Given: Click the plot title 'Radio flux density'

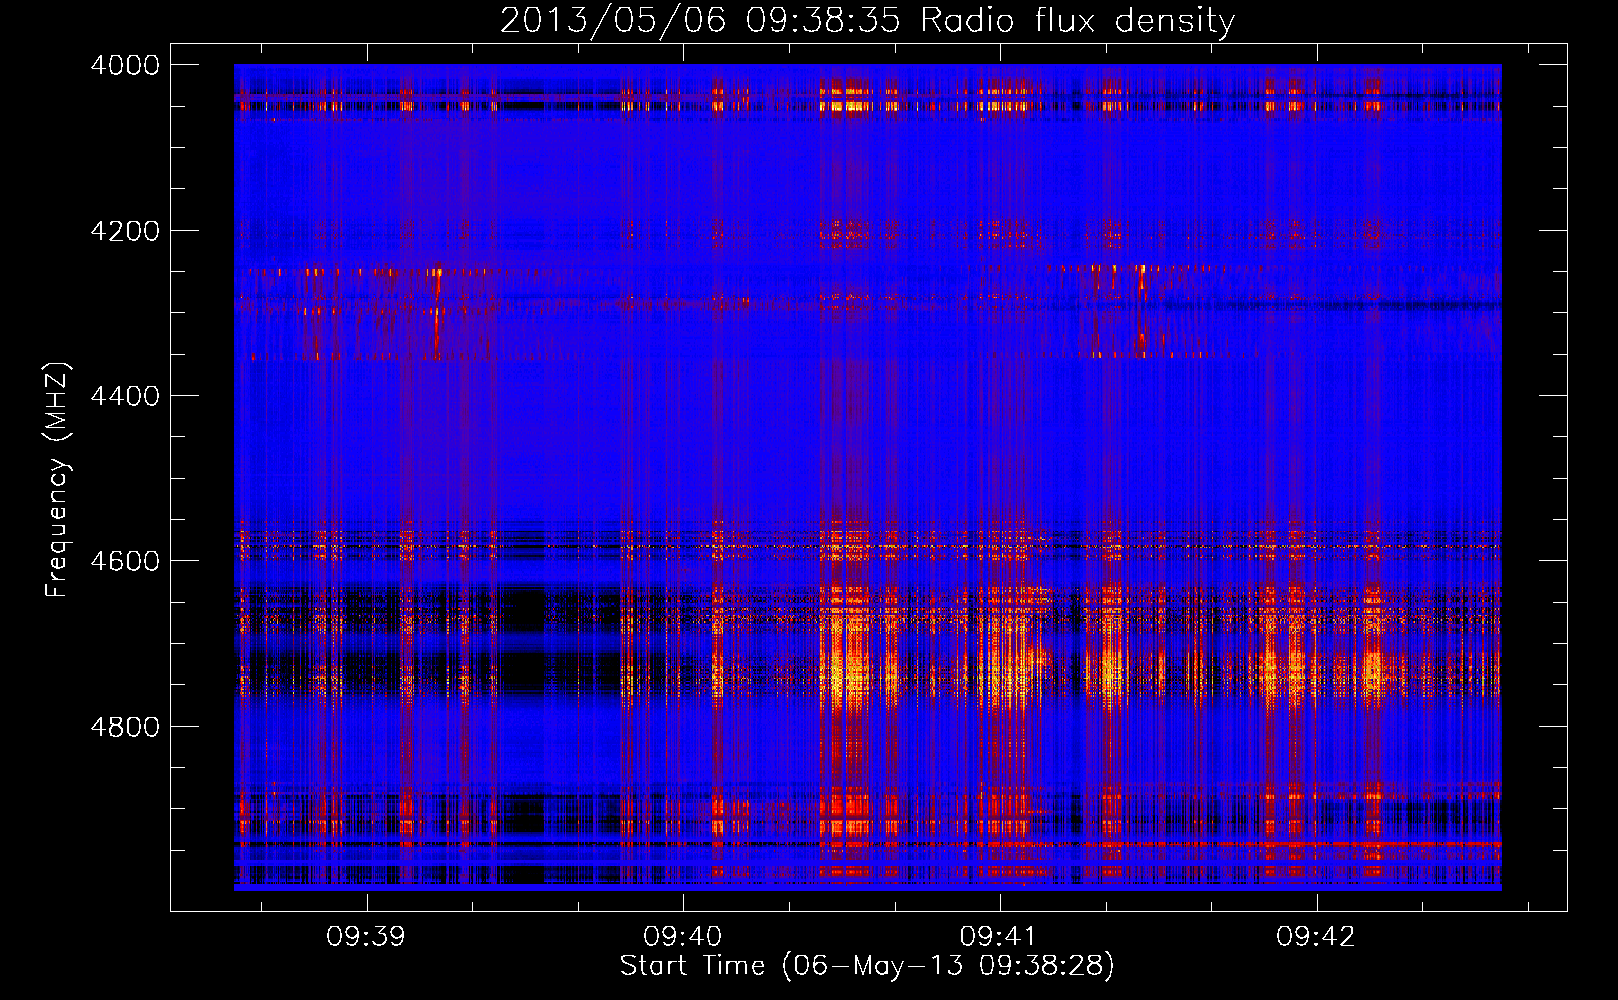Looking at the screenshot, I should (x=1078, y=21).
